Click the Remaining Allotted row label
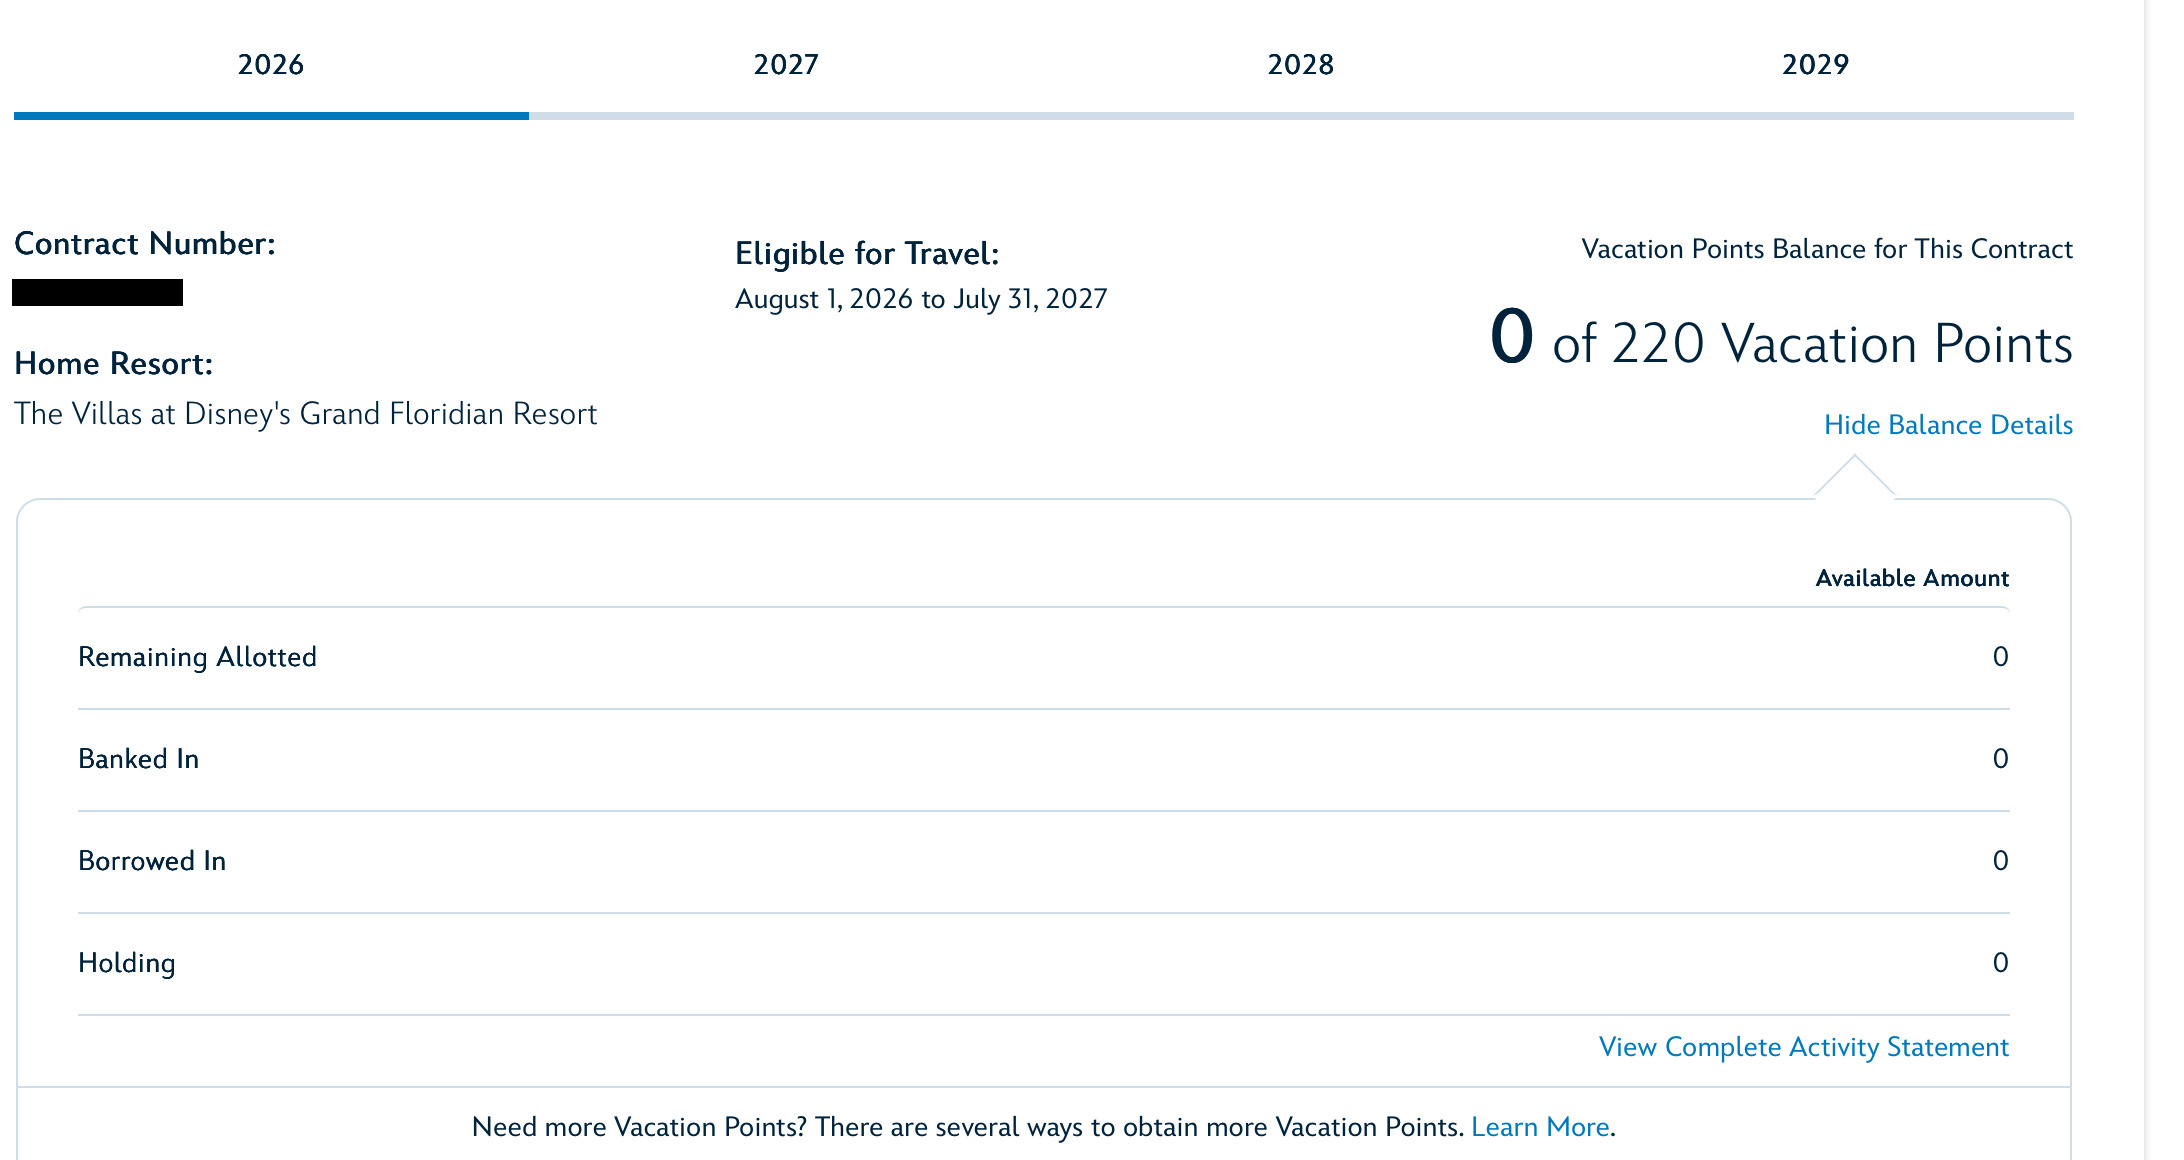2184x1160 pixels. tap(197, 657)
